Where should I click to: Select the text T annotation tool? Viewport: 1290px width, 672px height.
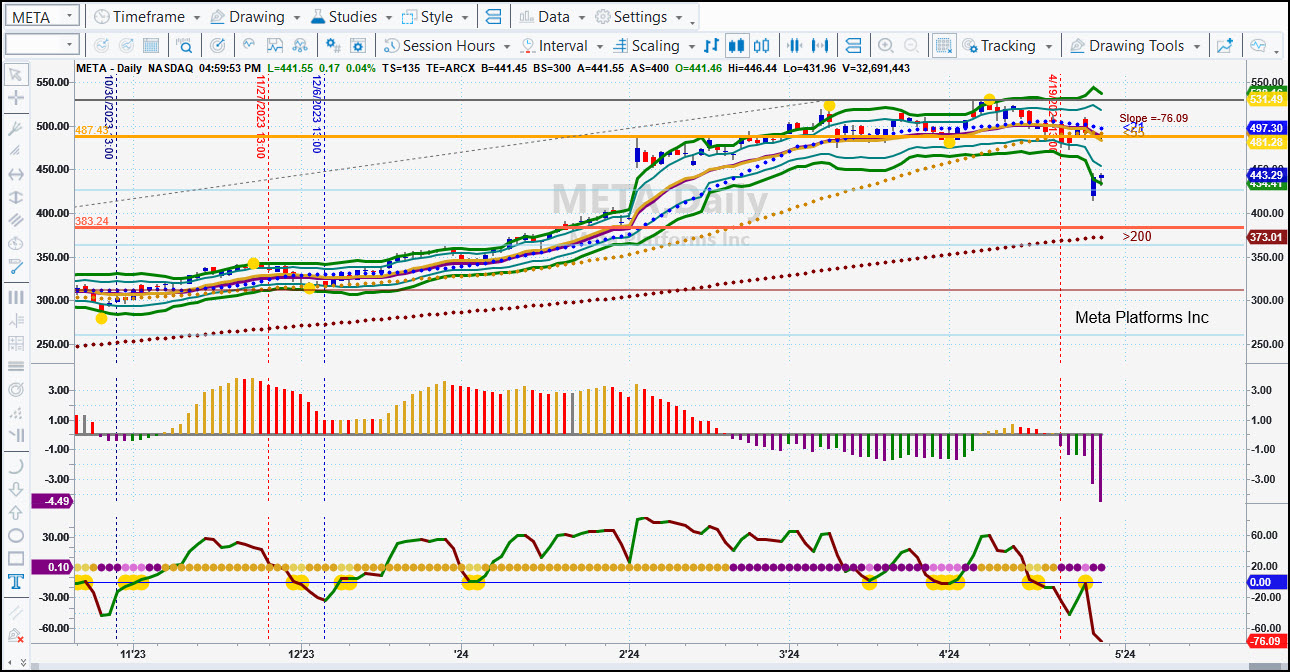click(15, 582)
